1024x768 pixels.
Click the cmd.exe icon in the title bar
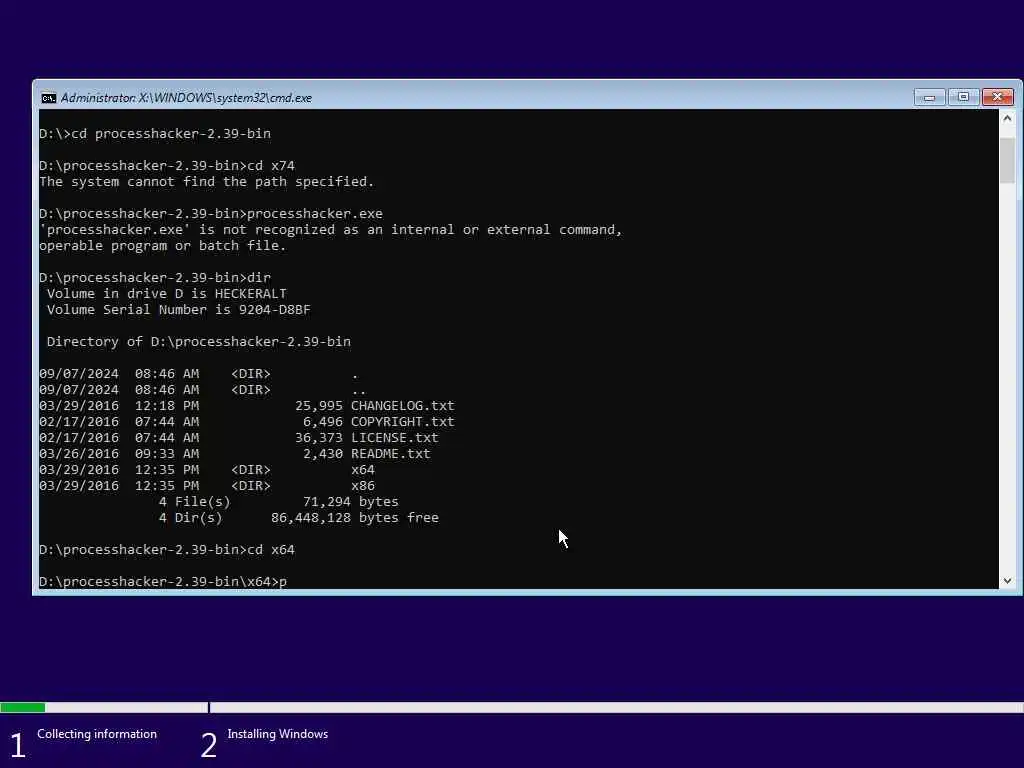pos(49,98)
